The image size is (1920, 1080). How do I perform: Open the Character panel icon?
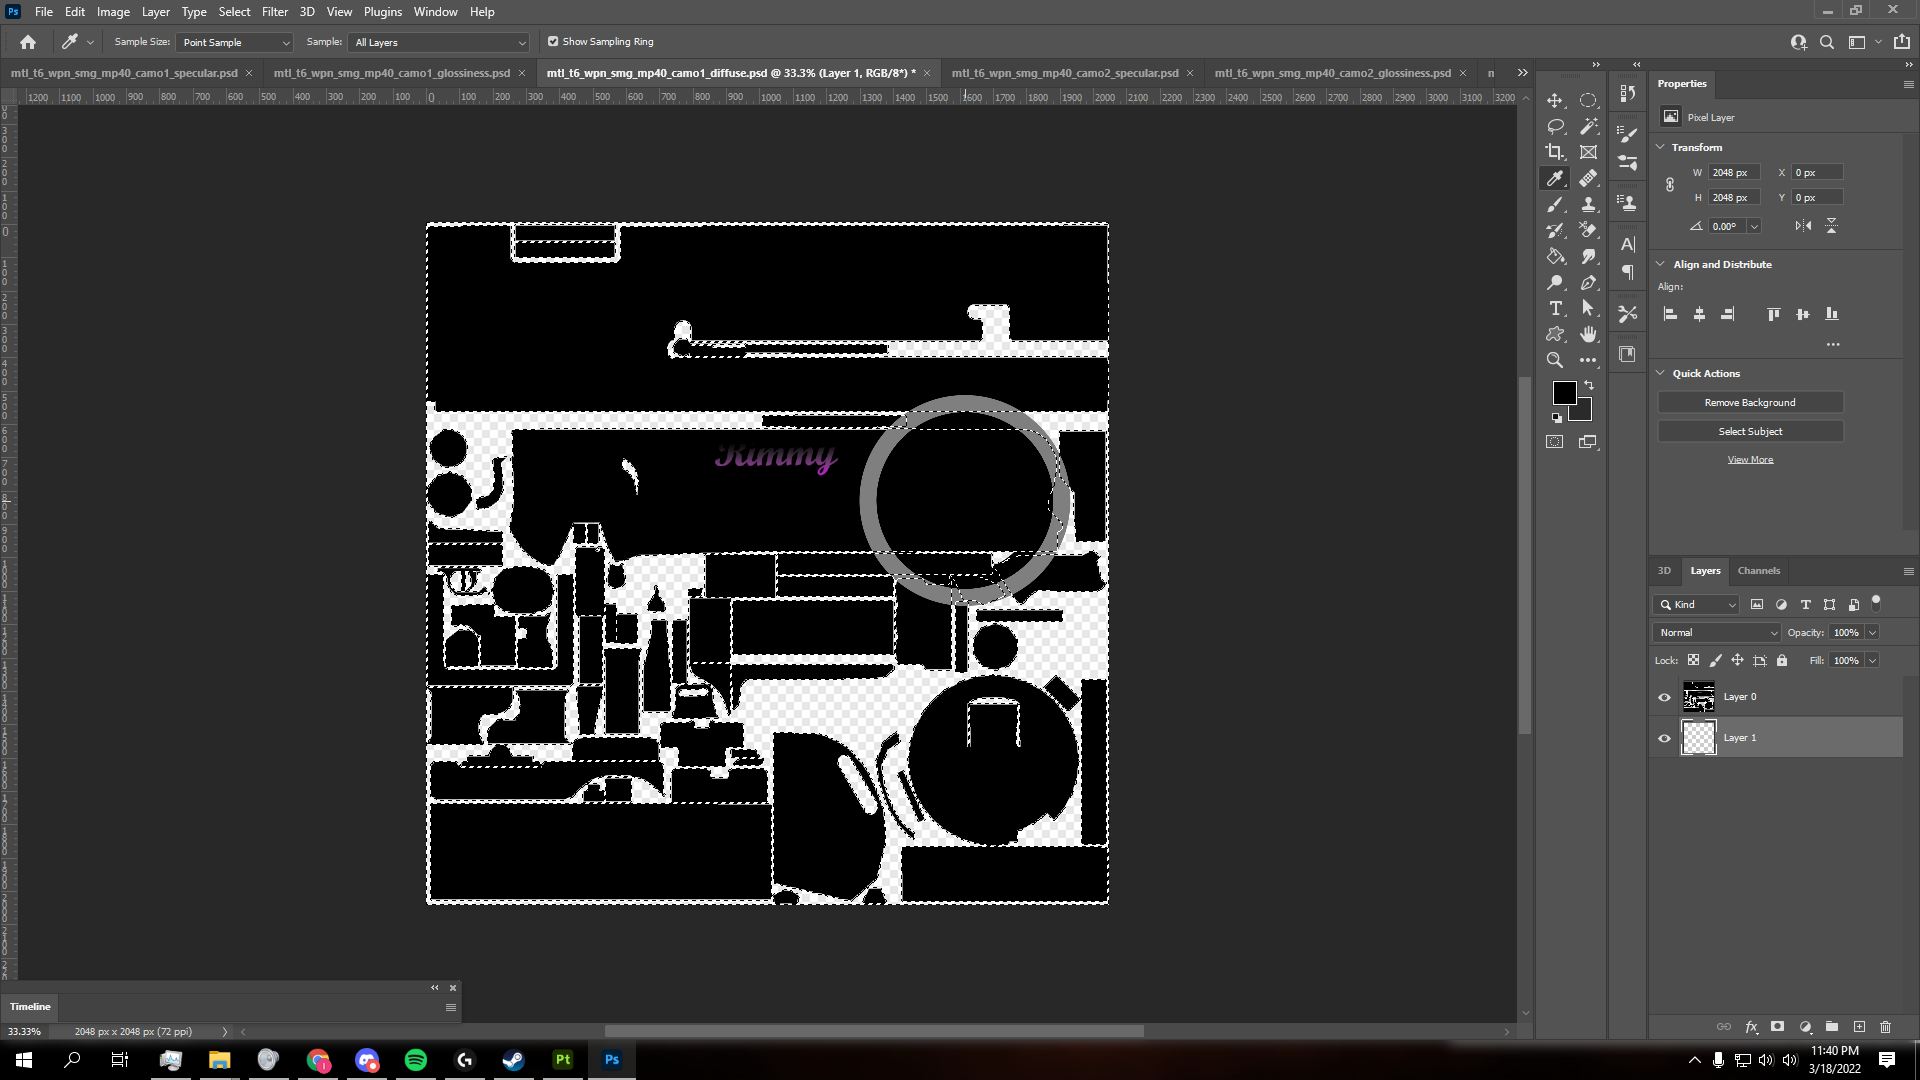click(1628, 244)
